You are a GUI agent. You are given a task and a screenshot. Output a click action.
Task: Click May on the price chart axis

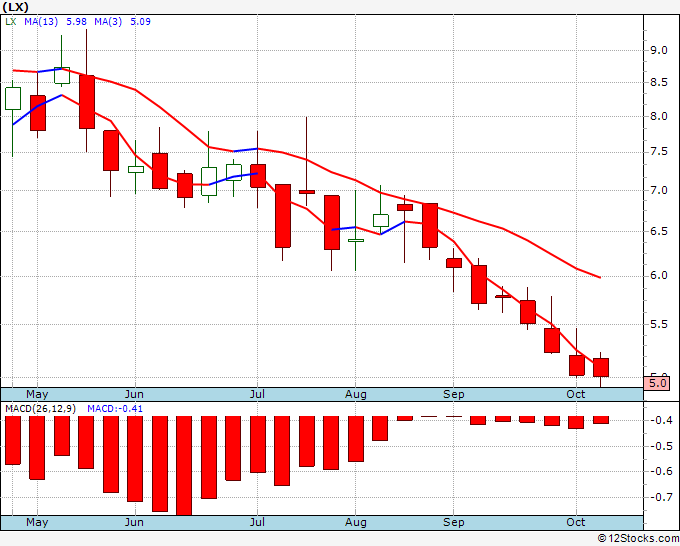click(x=37, y=394)
